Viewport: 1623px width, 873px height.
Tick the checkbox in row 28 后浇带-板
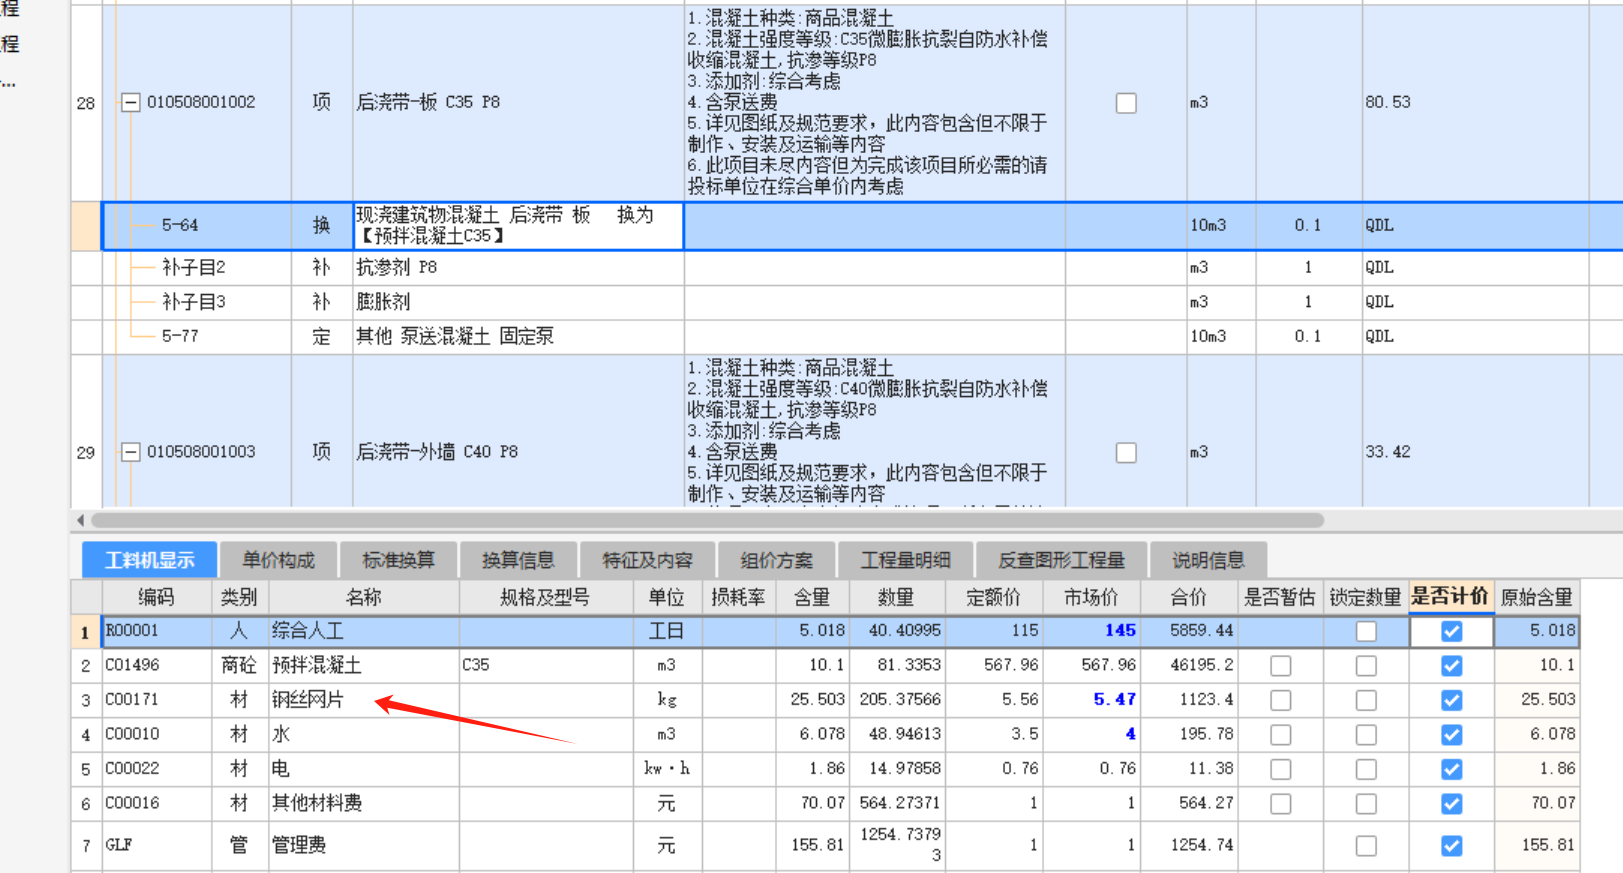click(x=1126, y=103)
